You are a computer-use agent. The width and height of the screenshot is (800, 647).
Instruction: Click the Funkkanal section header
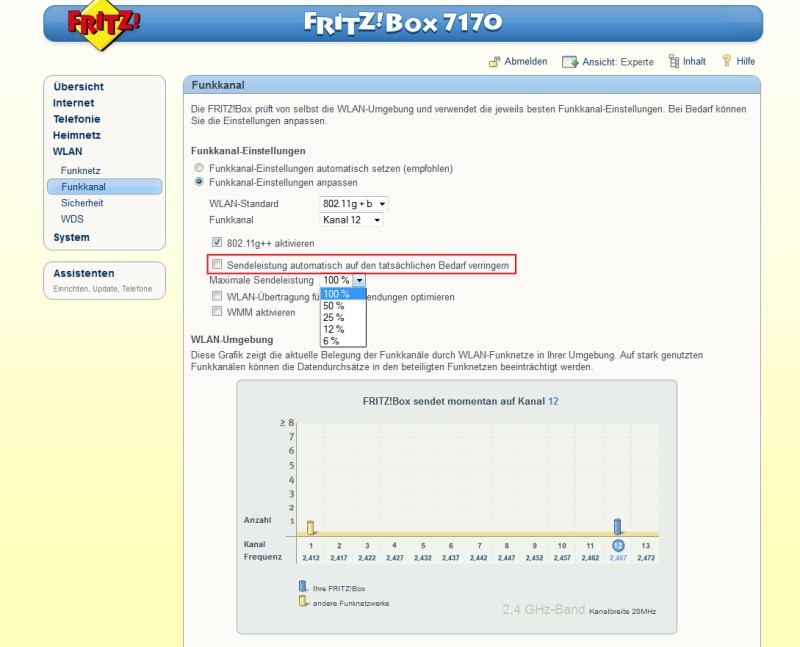[x=472, y=85]
